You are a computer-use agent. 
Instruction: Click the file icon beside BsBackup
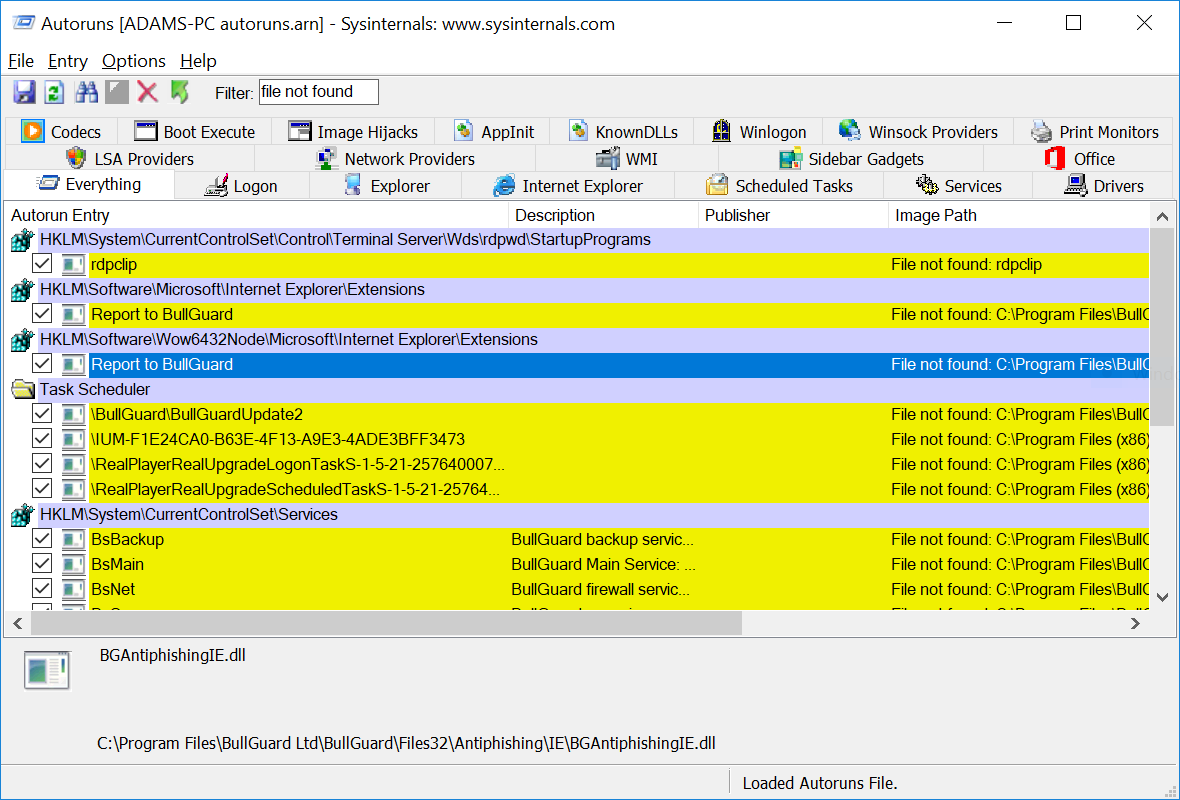coord(73,540)
